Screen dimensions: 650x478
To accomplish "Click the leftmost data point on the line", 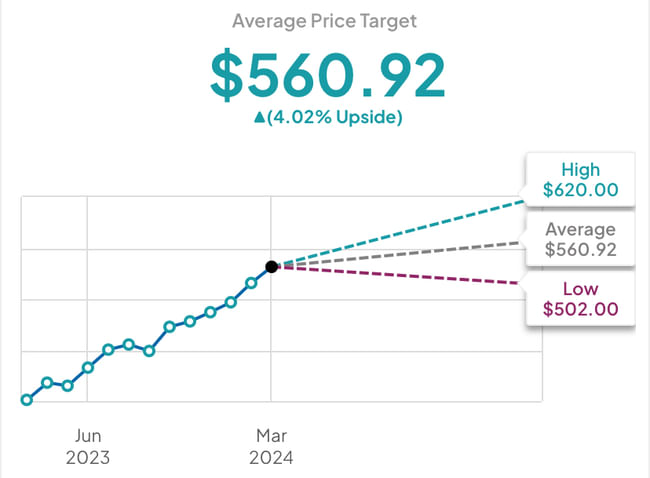I will (x=27, y=400).
